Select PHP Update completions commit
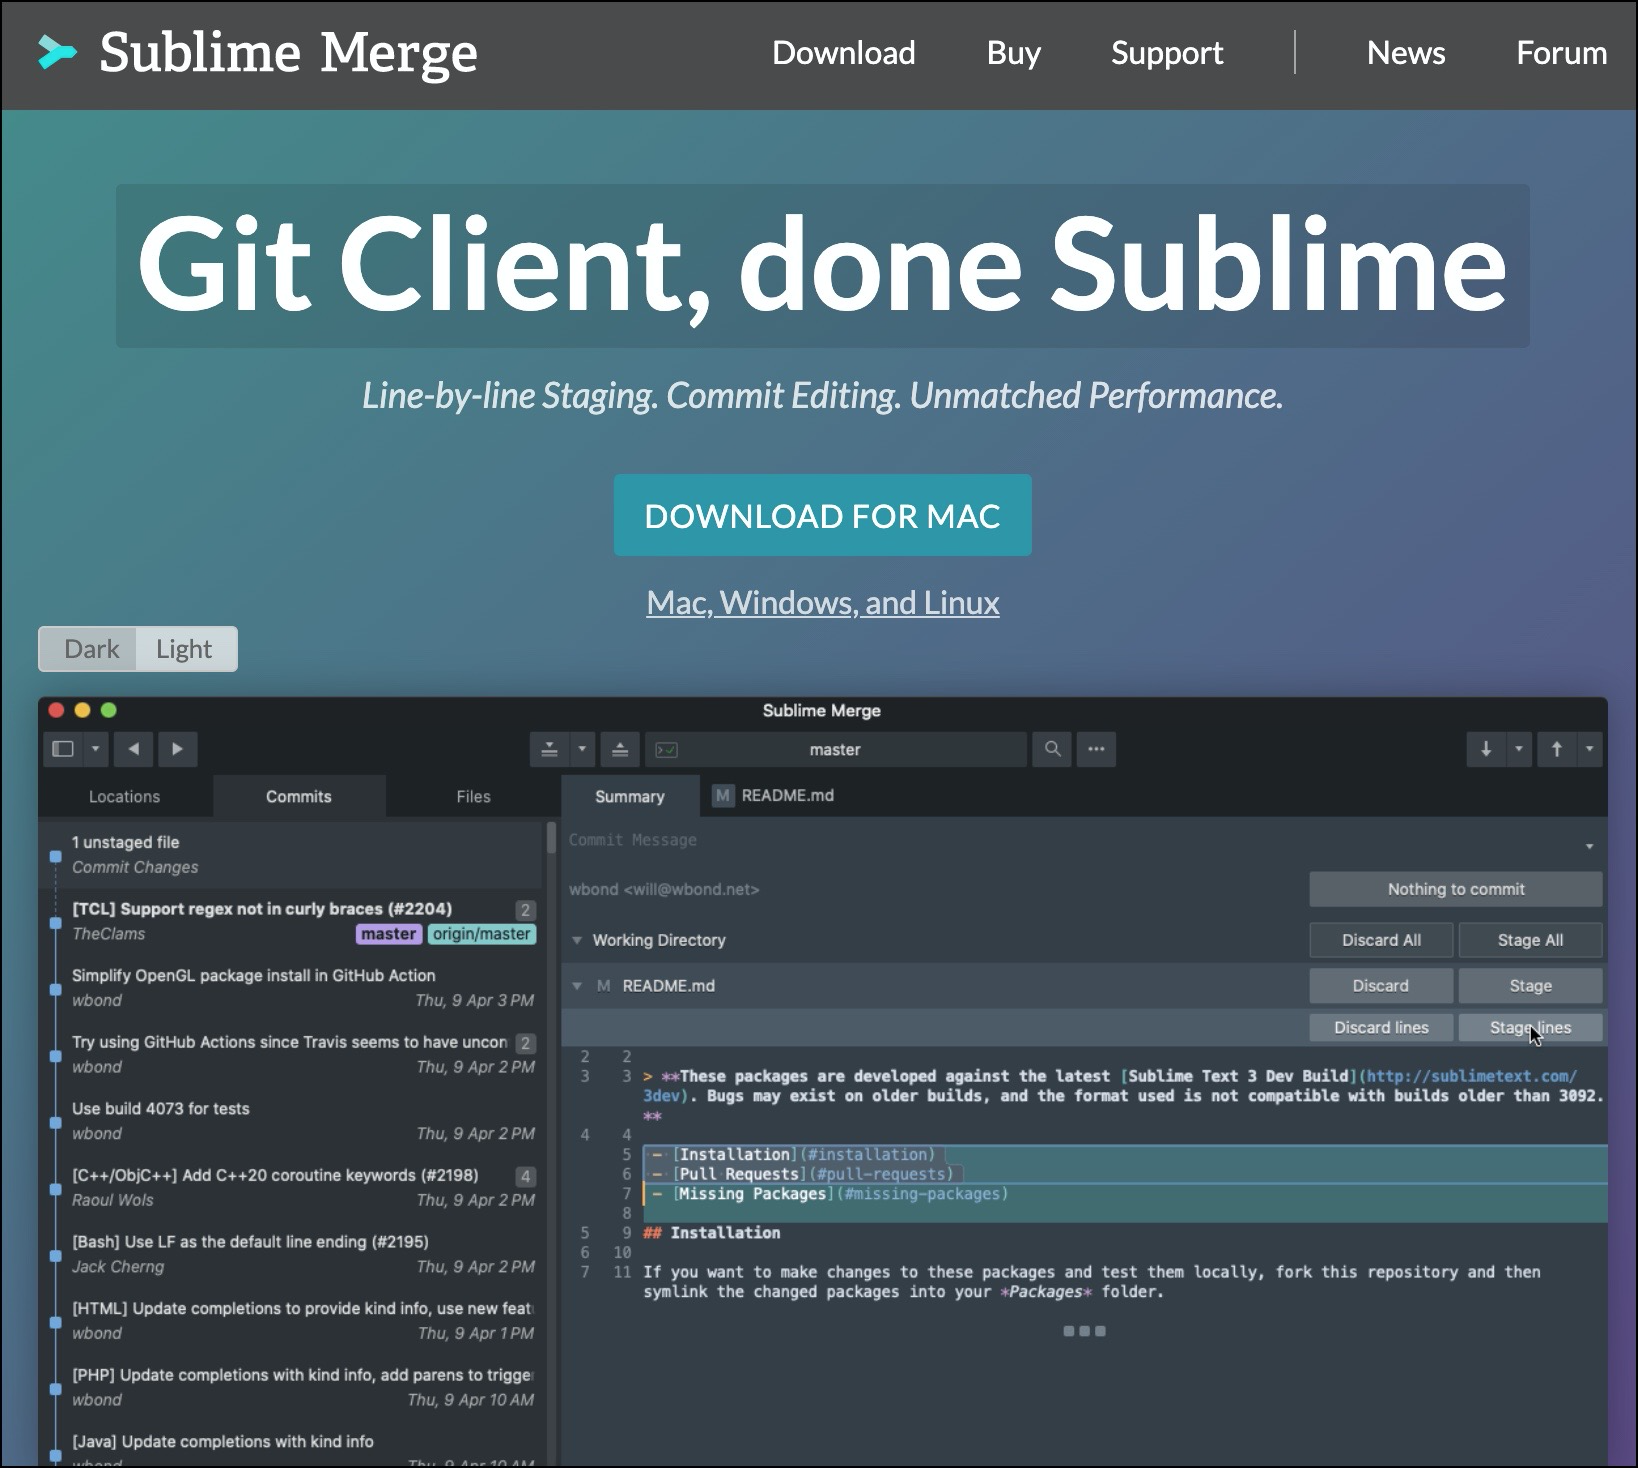Viewport: 1638px width, 1468px height. pyautogui.click(x=292, y=1387)
